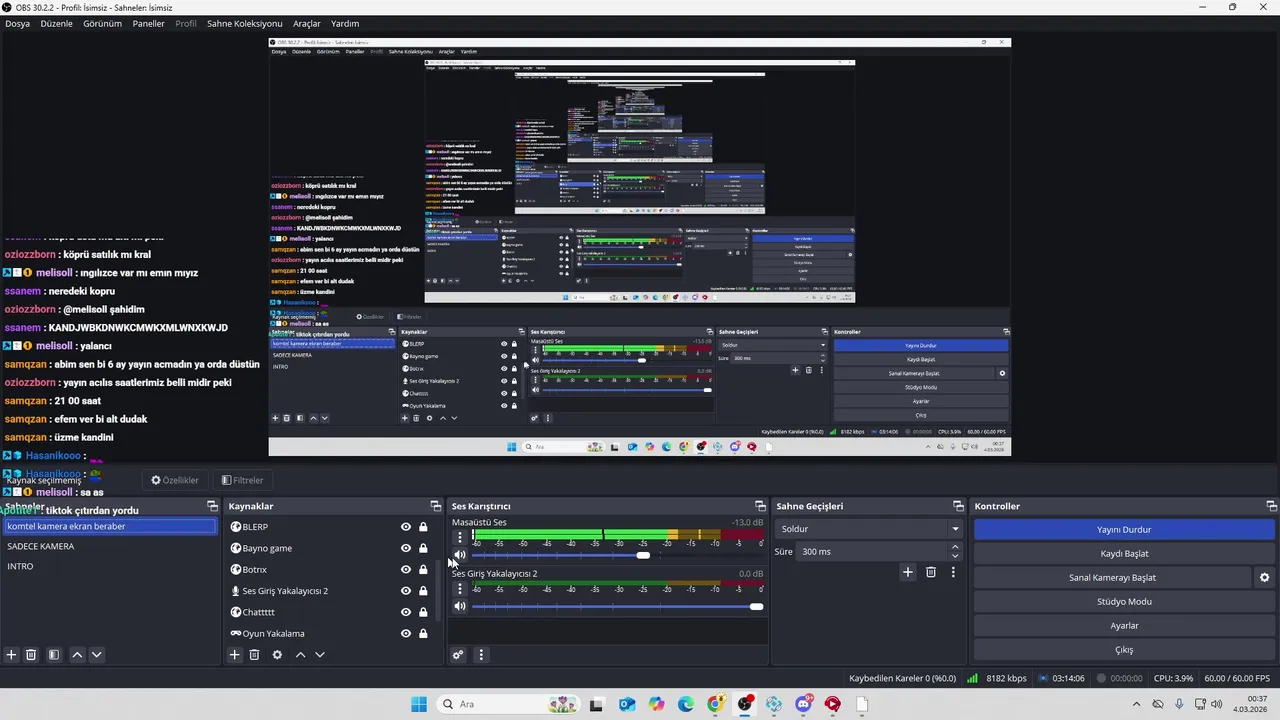Hide the Chattttt source
The width and height of the screenshot is (1280, 720).
coord(406,612)
